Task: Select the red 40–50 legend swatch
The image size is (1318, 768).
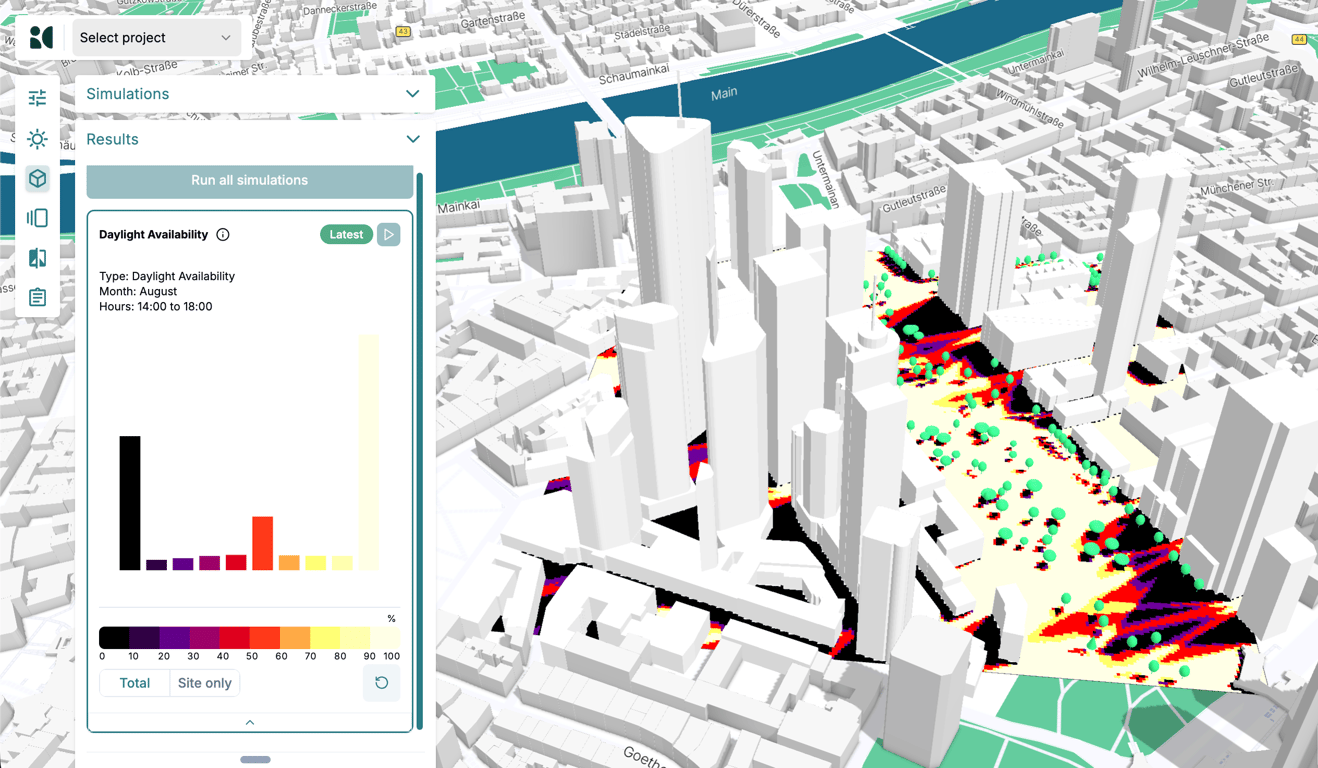Action: click(x=234, y=637)
